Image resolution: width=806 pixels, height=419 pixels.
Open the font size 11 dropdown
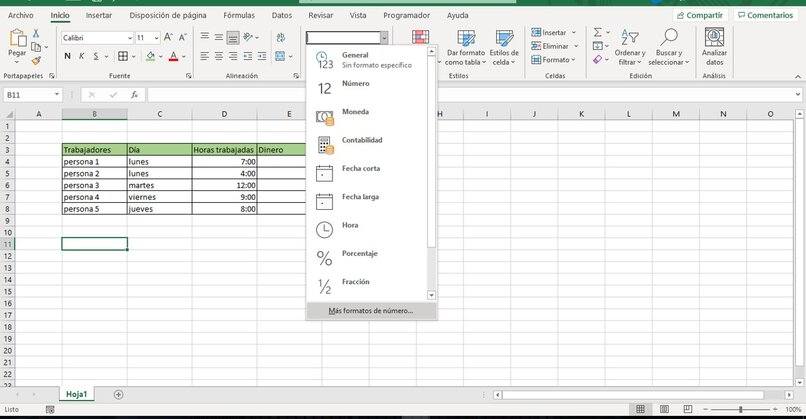[156, 38]
